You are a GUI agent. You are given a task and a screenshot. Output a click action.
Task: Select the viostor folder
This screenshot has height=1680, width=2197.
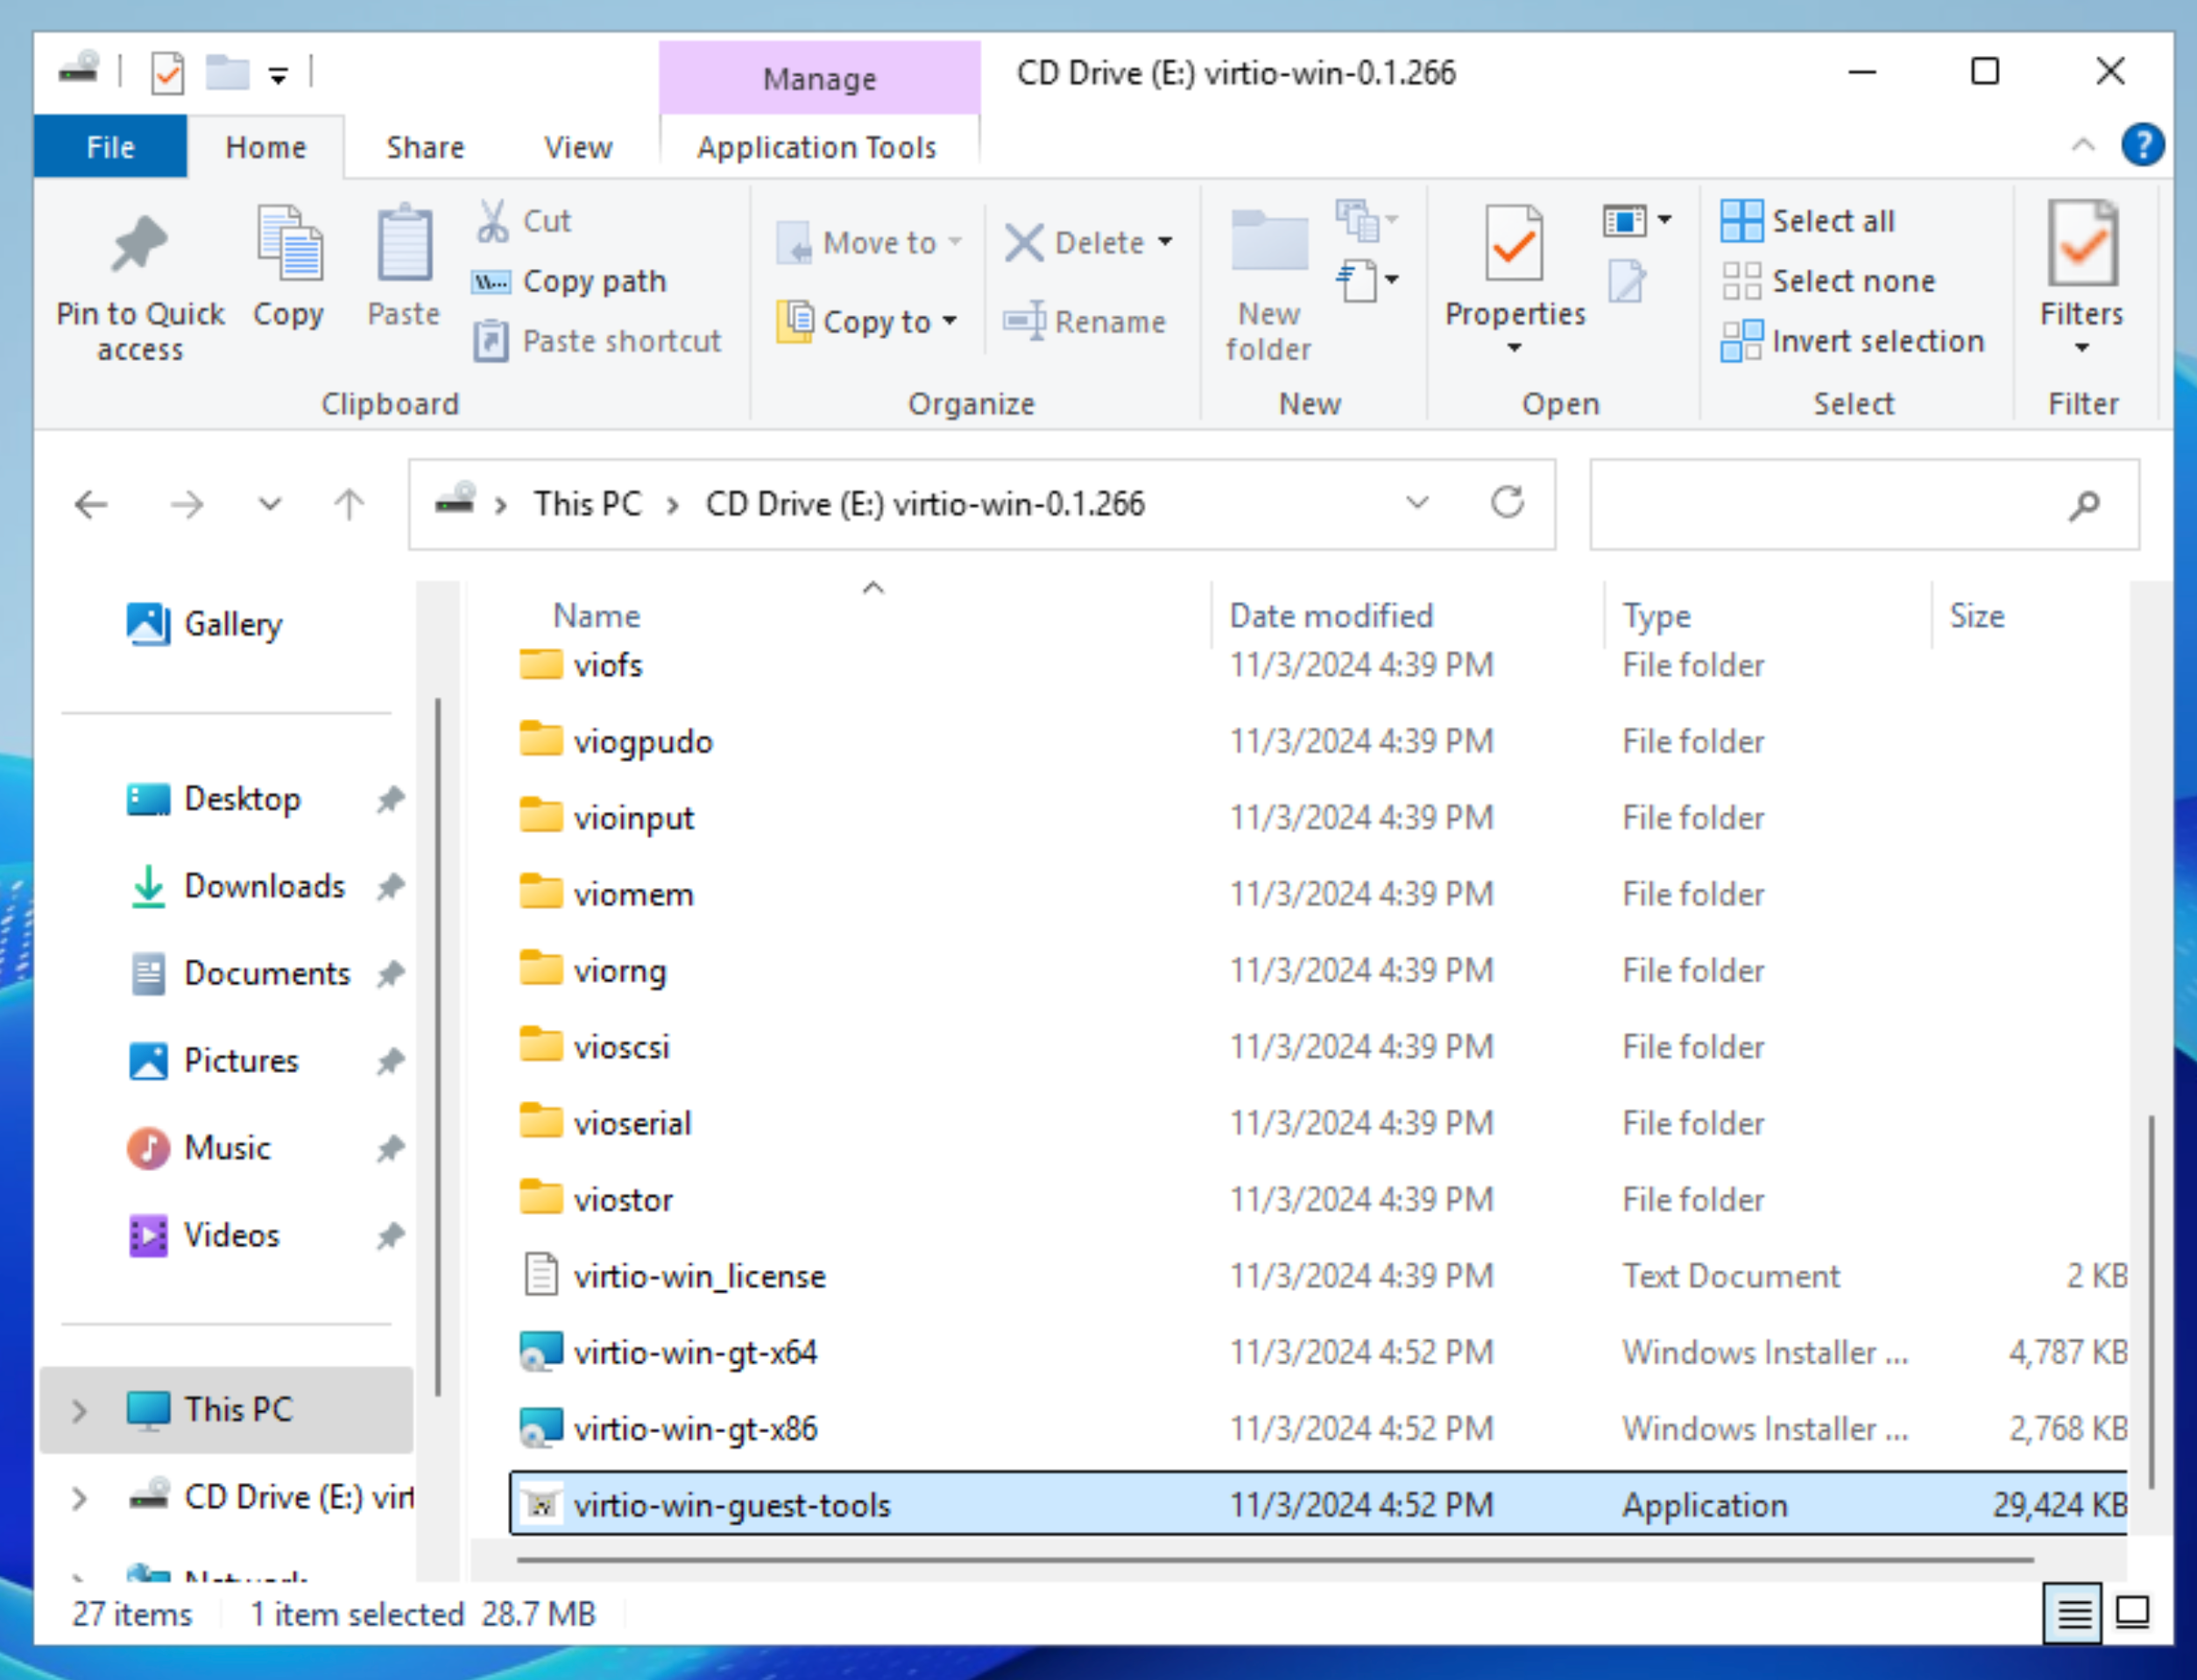(1318, 1199)
